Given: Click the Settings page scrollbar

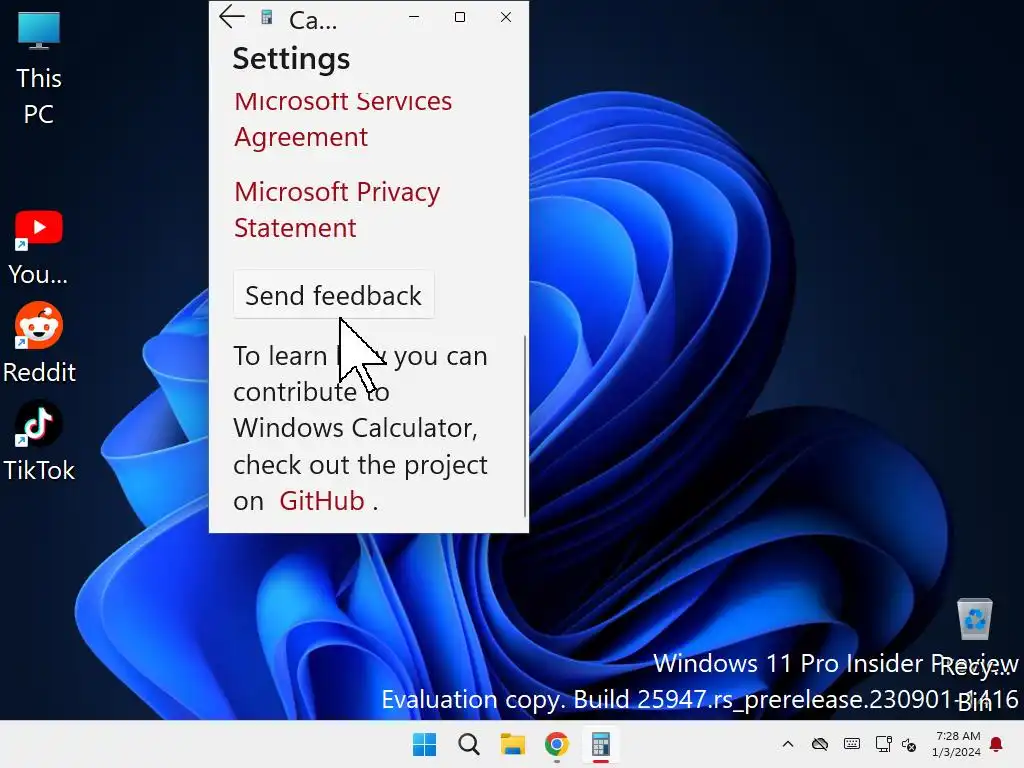Looking at the screenshot, I should click(525, 426).
